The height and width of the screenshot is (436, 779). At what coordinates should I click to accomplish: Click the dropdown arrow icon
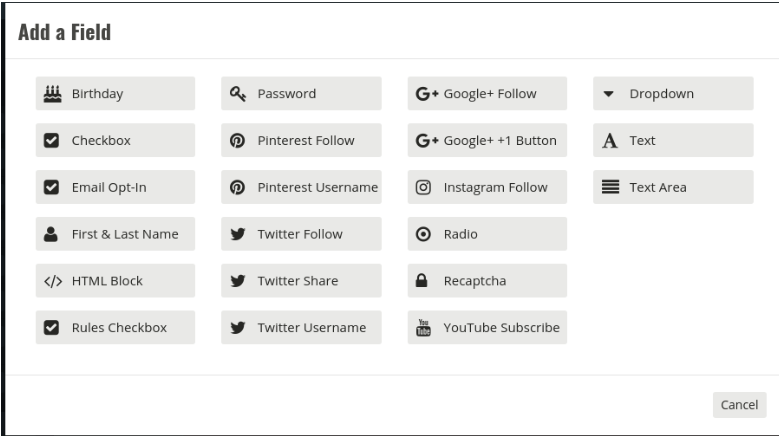(x=609, y=94)
